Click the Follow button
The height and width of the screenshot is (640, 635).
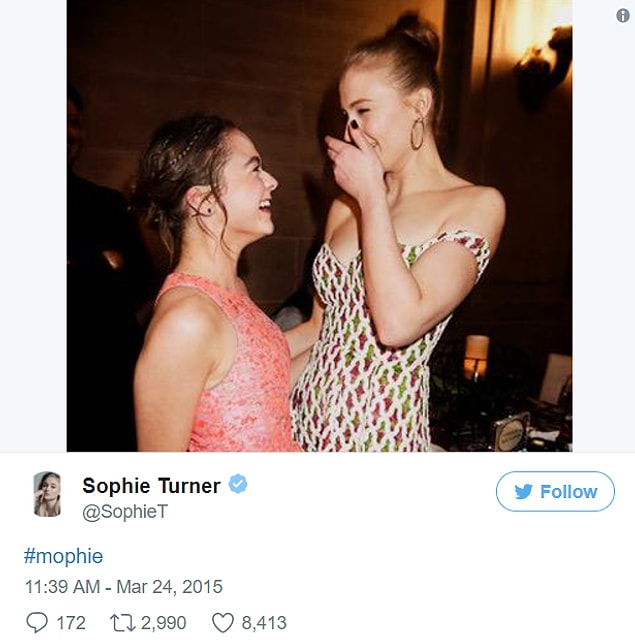tap(555, 491)
